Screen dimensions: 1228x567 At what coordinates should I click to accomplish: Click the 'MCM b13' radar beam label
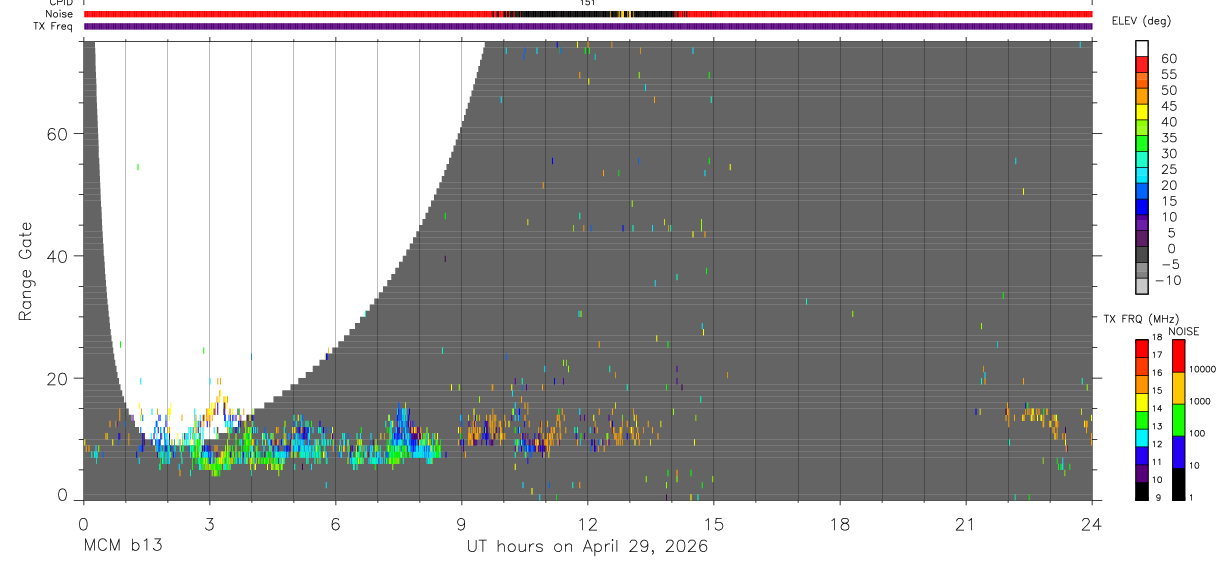pos(122,546)
